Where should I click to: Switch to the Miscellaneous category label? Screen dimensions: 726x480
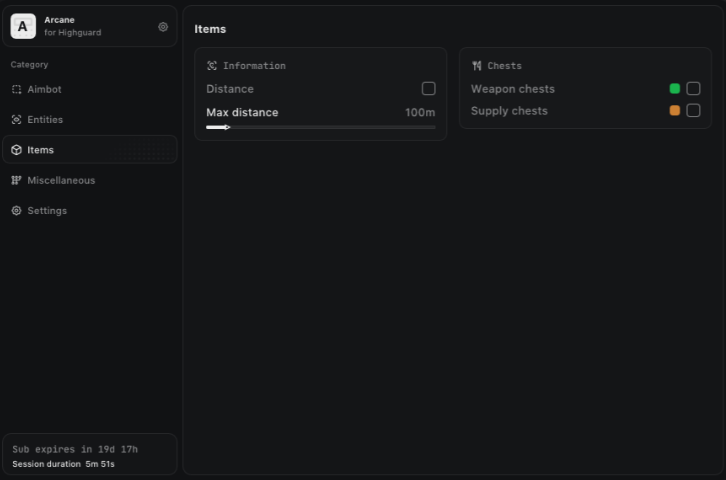coord(61,181)
